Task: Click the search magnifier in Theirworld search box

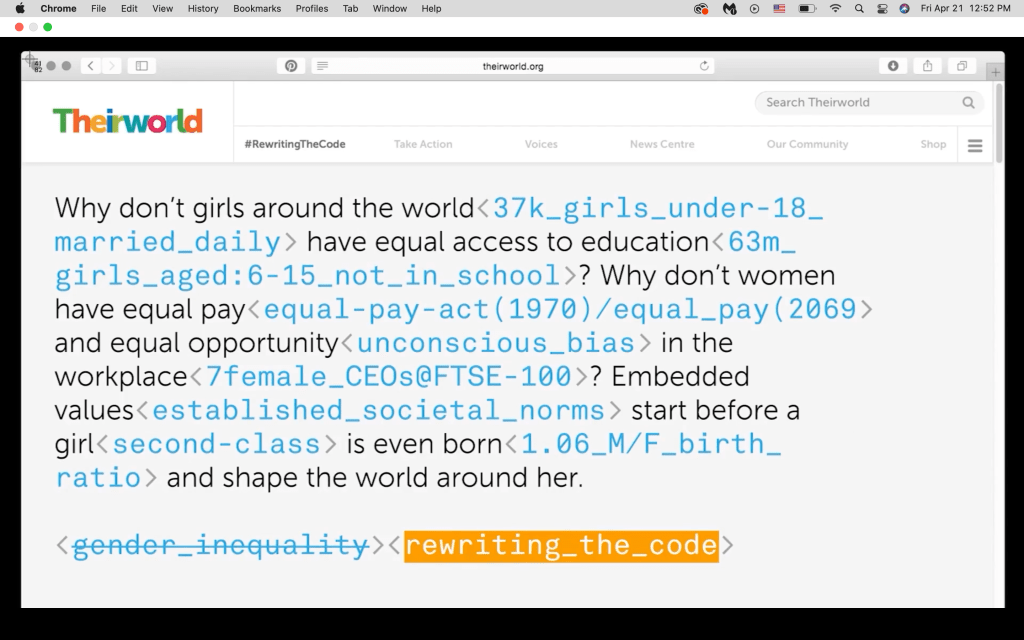Action: (968, 102)
